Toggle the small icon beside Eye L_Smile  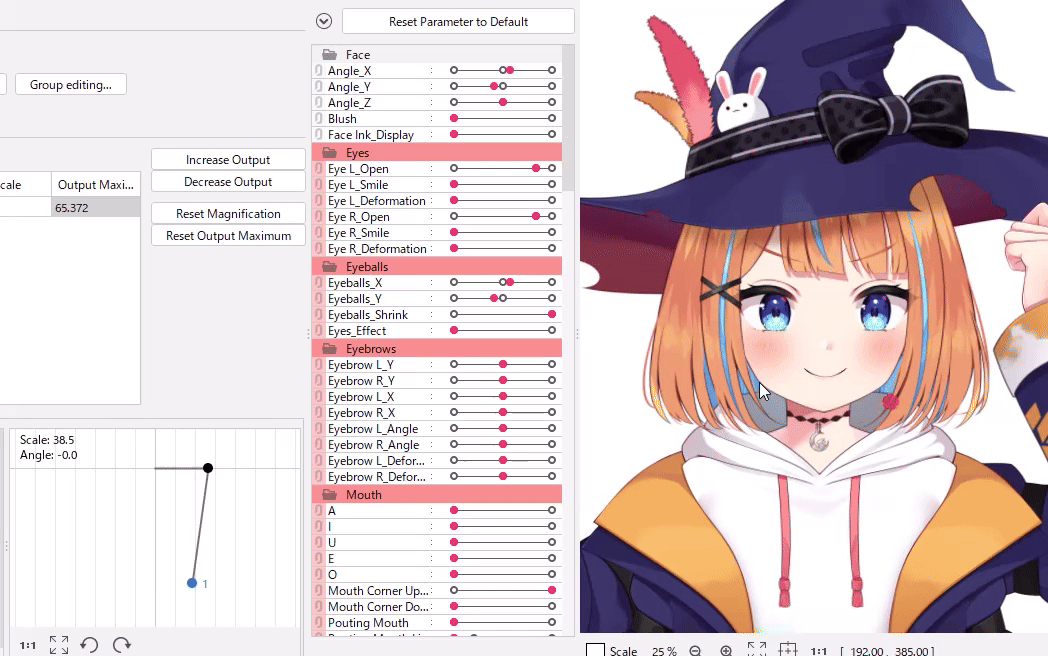pyautogui.click(x=319, y=185)
